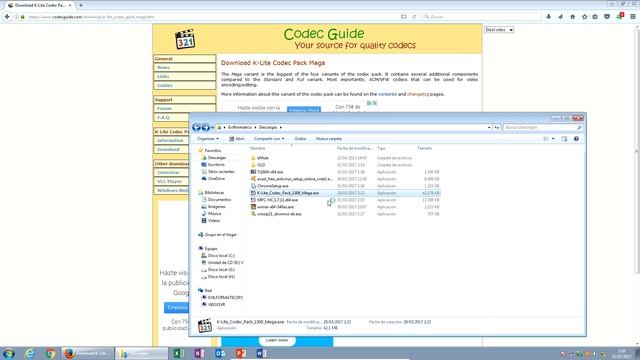Image resolution: width=640 pixels, height=360 pixels.
Task: Select K-Lite_Codec_Pack_1300_Mega.exe file
Action: tap(345, 193)
